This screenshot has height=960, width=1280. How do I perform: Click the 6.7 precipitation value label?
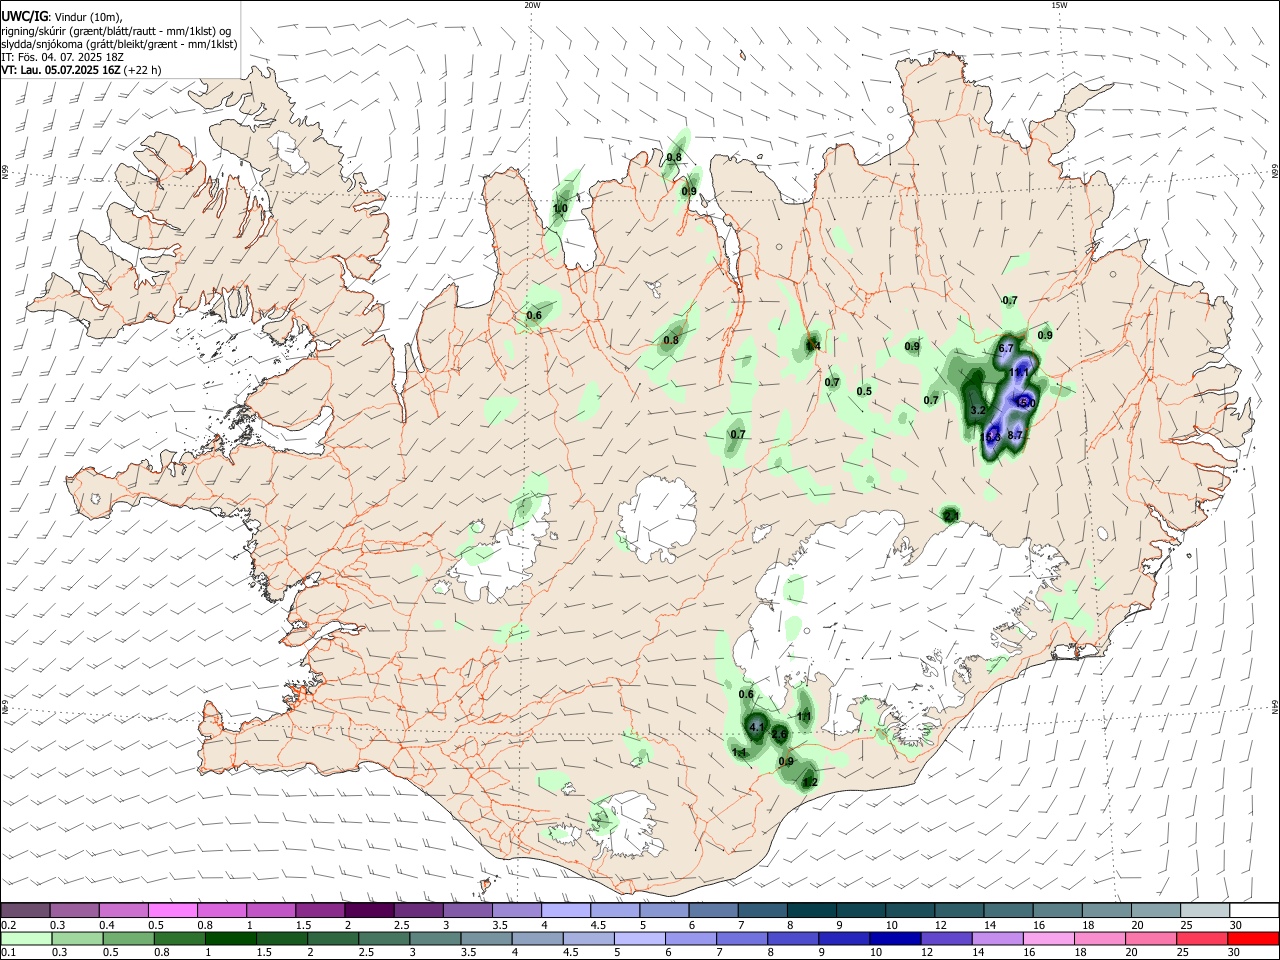(1006, 348)
